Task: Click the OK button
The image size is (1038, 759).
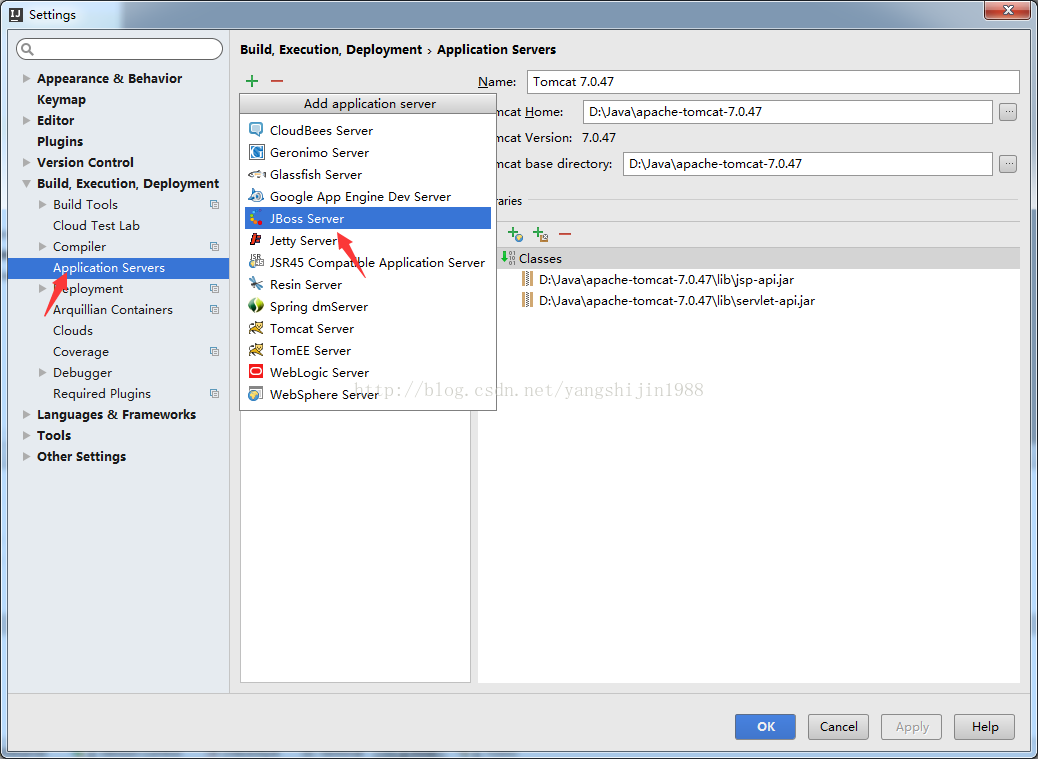Action: pos(765,727)
